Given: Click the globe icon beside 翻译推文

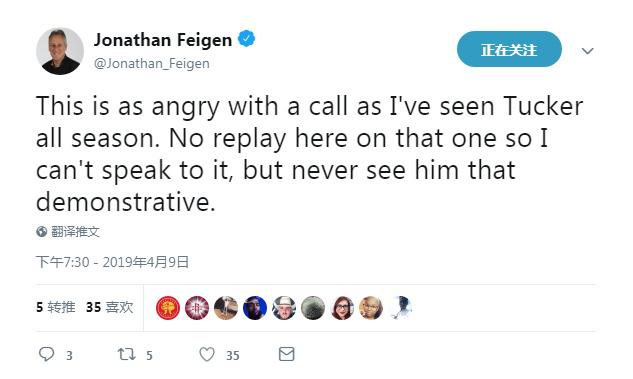Looking at the screenshot, I should [x=42, y=231].
